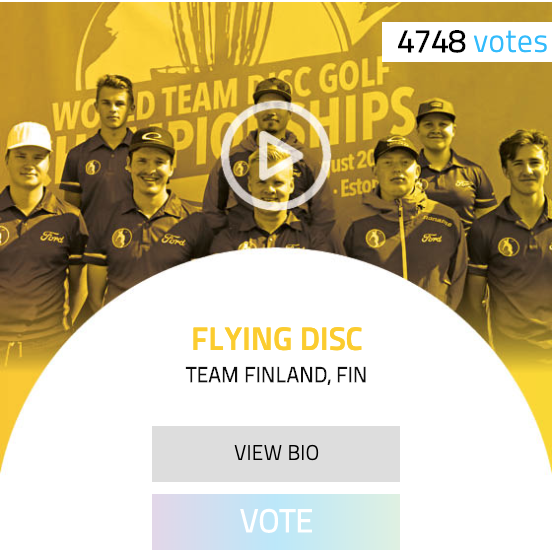Click the 4748 votes counter badge
The image size is (554, 554).
467,42
